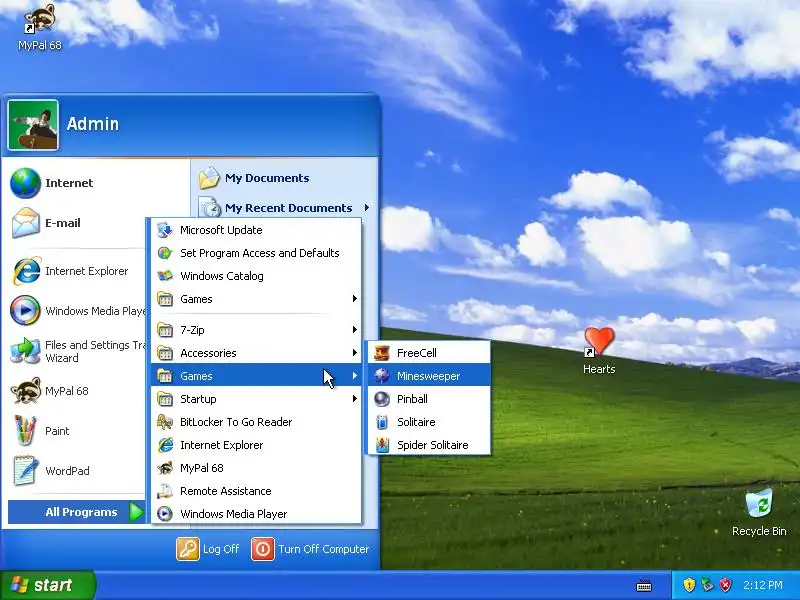Screen dimensions: 800x600
Task: Expand the arrow of Games above 7-Zip
Action: [x=355, y=299]
